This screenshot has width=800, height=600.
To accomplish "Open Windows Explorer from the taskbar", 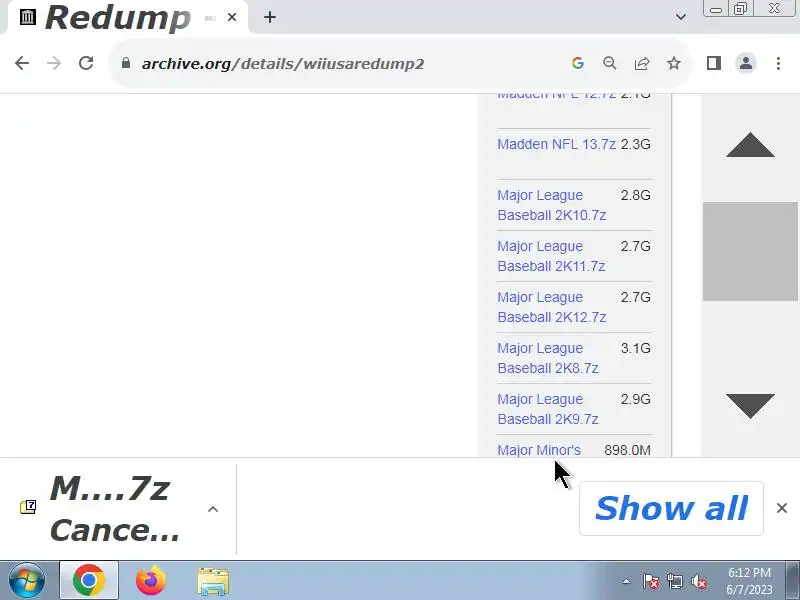I will pyautogui.click(x=213, y=581).
